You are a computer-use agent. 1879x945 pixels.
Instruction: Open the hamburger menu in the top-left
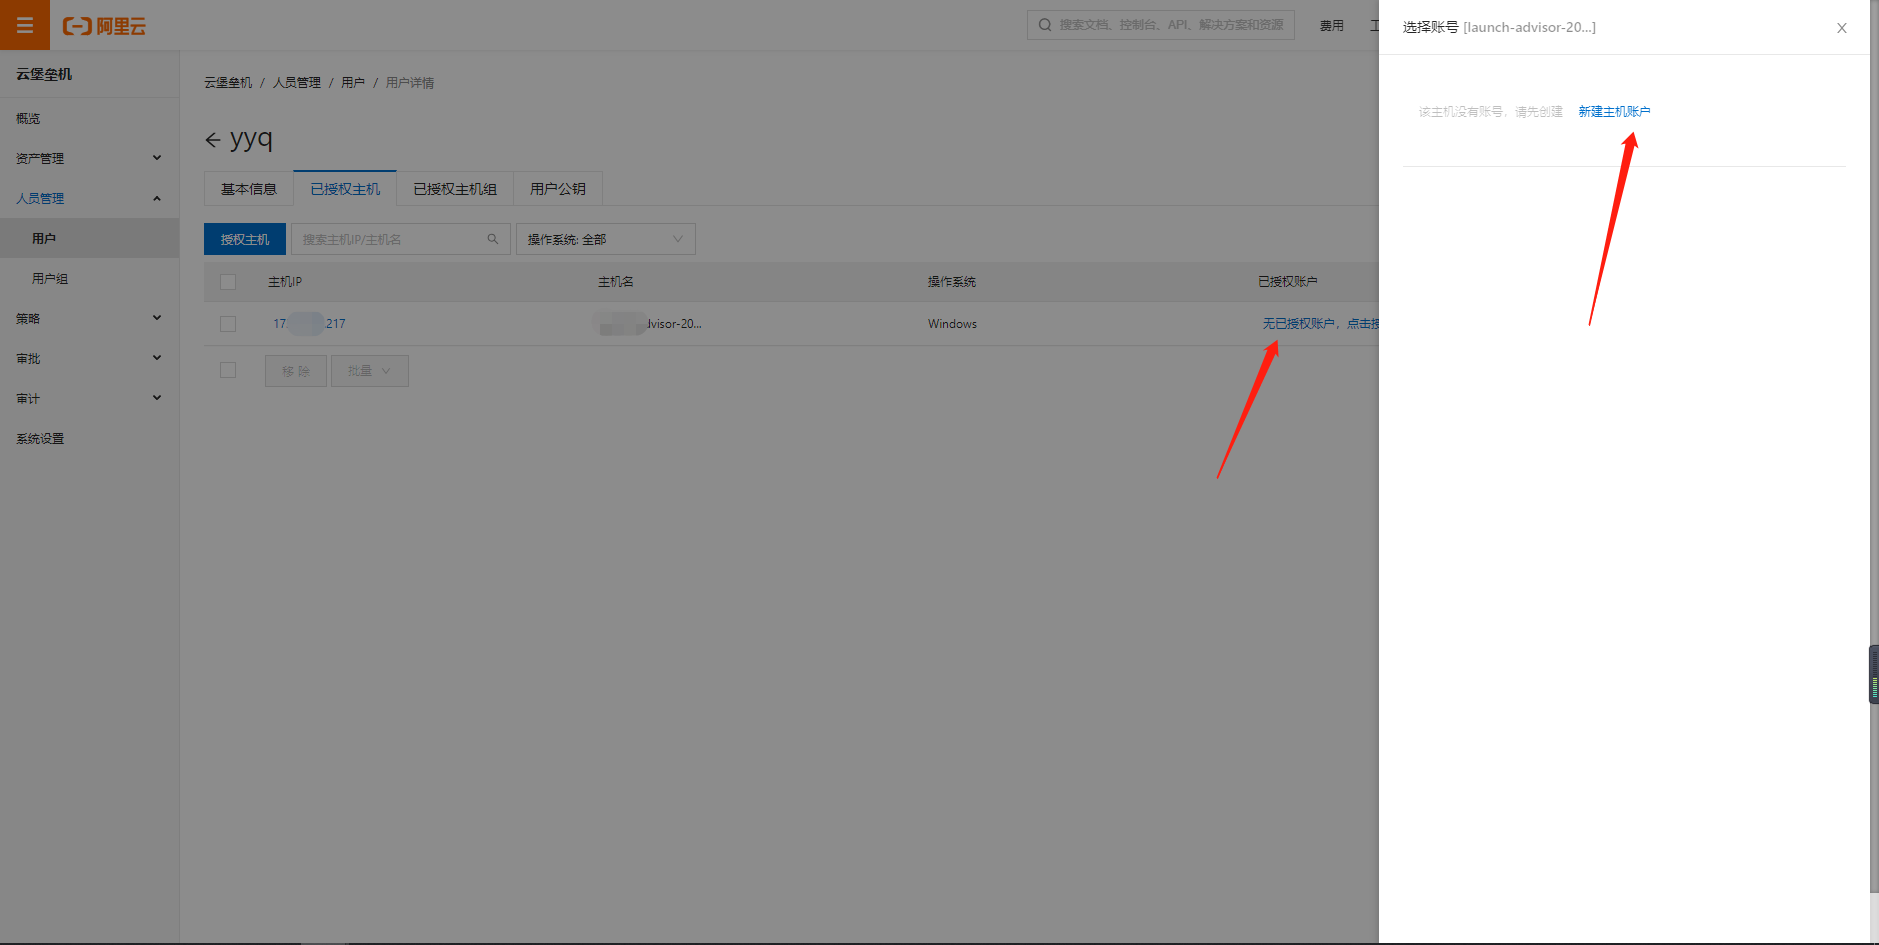coord(25,25)
